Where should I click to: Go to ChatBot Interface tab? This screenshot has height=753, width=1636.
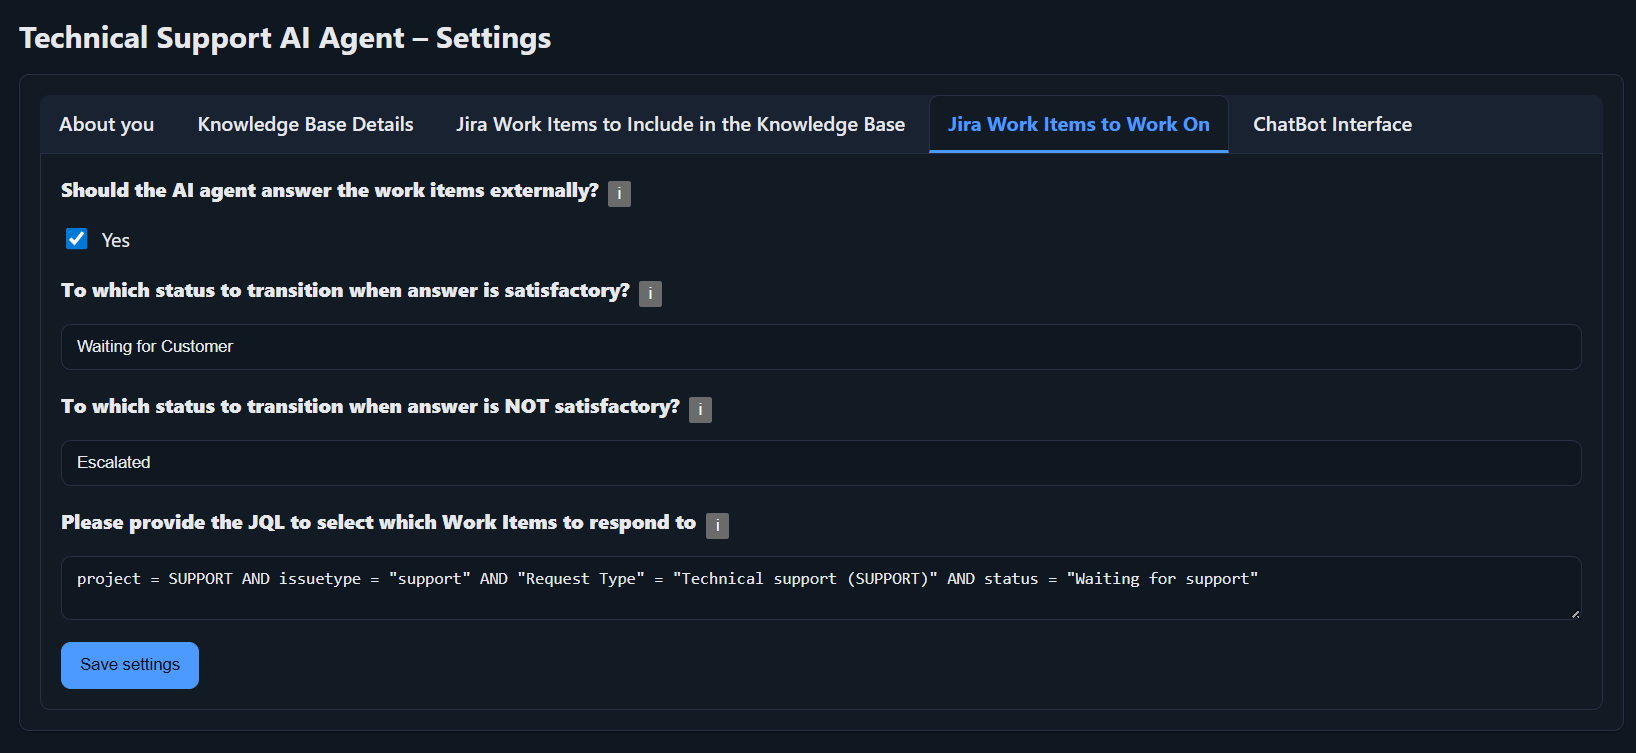pyautogui.click(x=1332, y=125)
